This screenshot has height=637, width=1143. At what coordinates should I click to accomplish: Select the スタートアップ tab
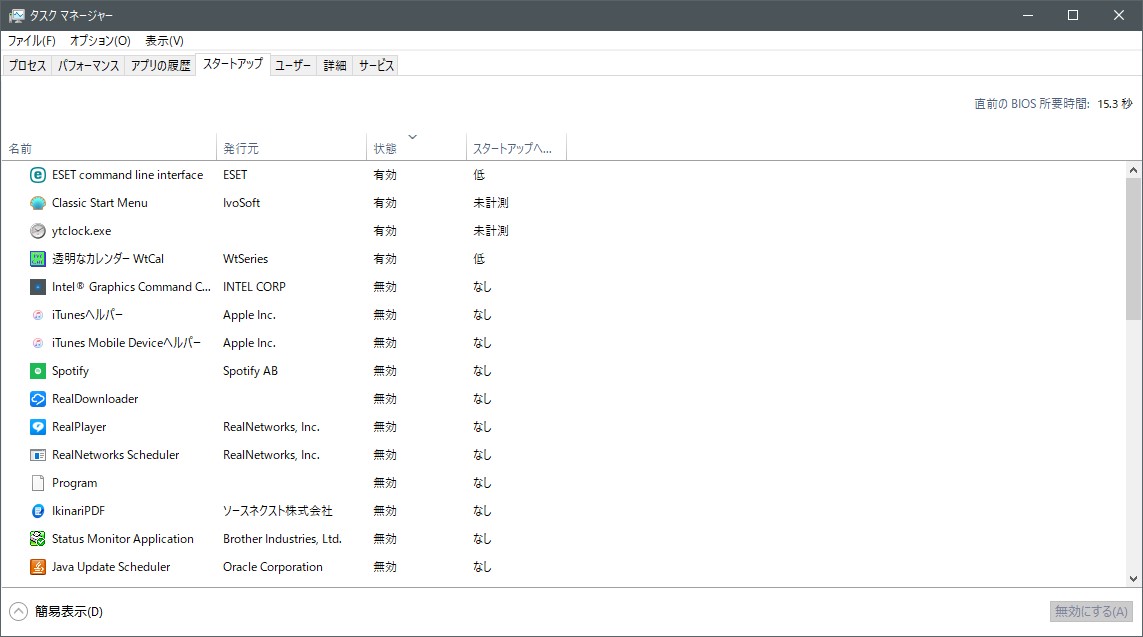point(233,64)
